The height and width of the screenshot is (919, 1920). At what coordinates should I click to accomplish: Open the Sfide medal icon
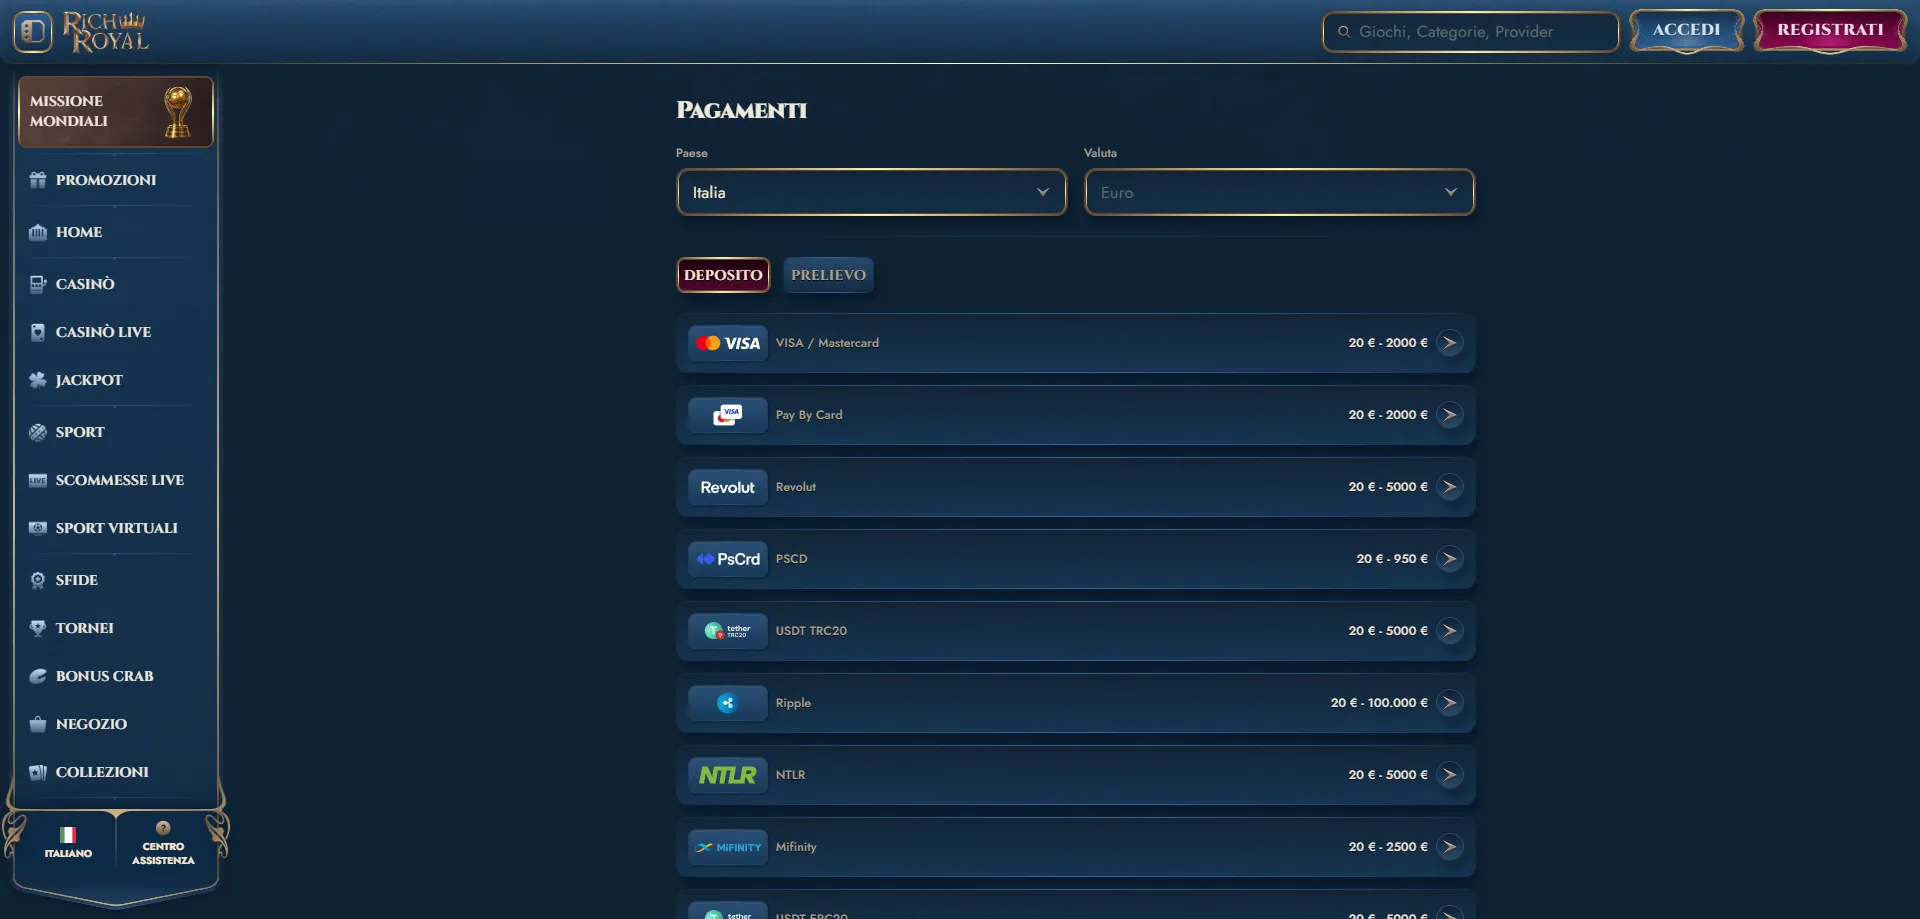pos(38,580)
